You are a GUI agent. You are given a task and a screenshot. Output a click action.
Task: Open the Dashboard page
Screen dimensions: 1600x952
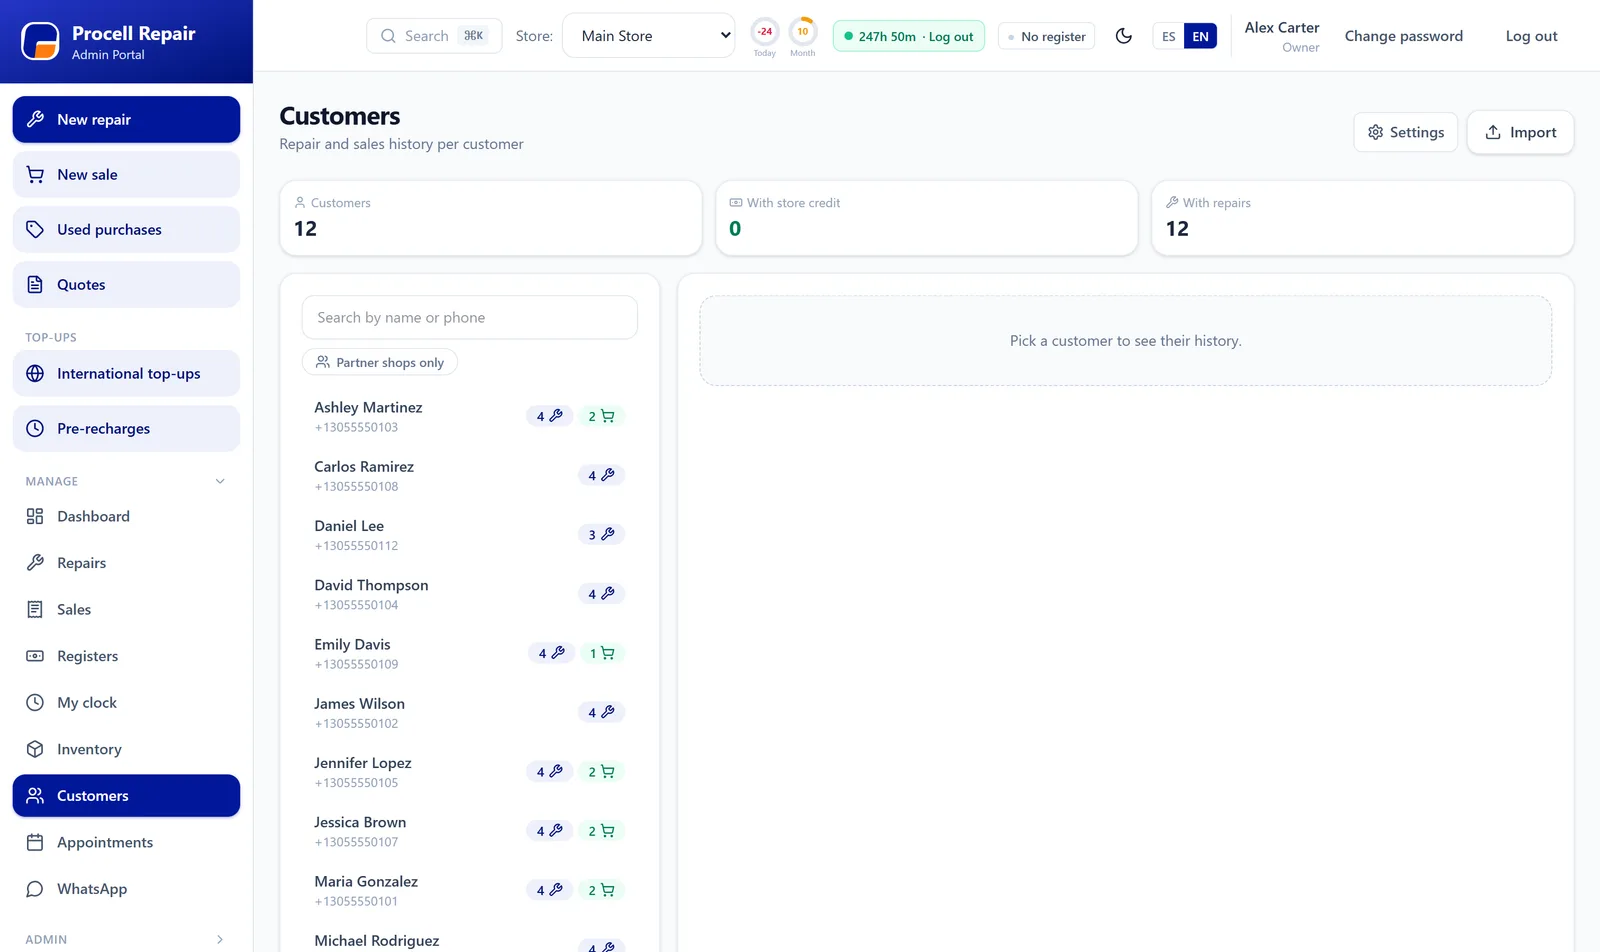point(126,516)
